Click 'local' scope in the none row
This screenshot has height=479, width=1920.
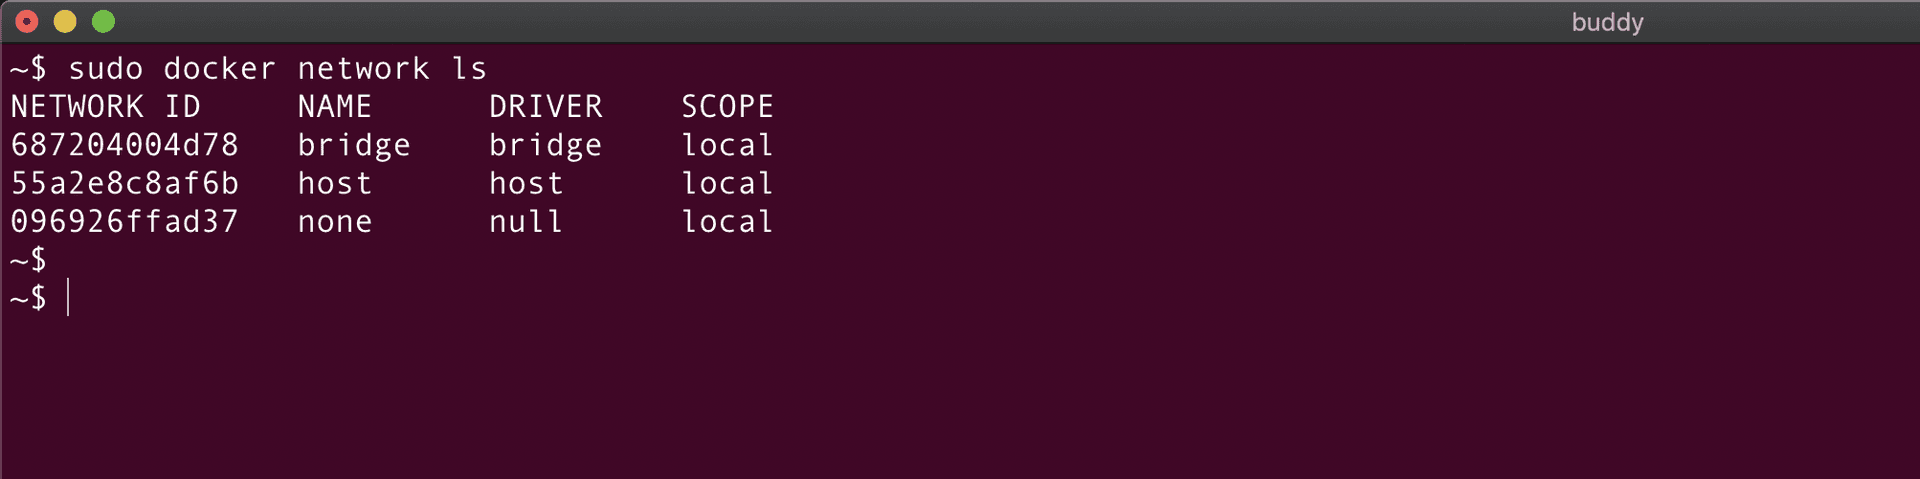pos(727,221)
